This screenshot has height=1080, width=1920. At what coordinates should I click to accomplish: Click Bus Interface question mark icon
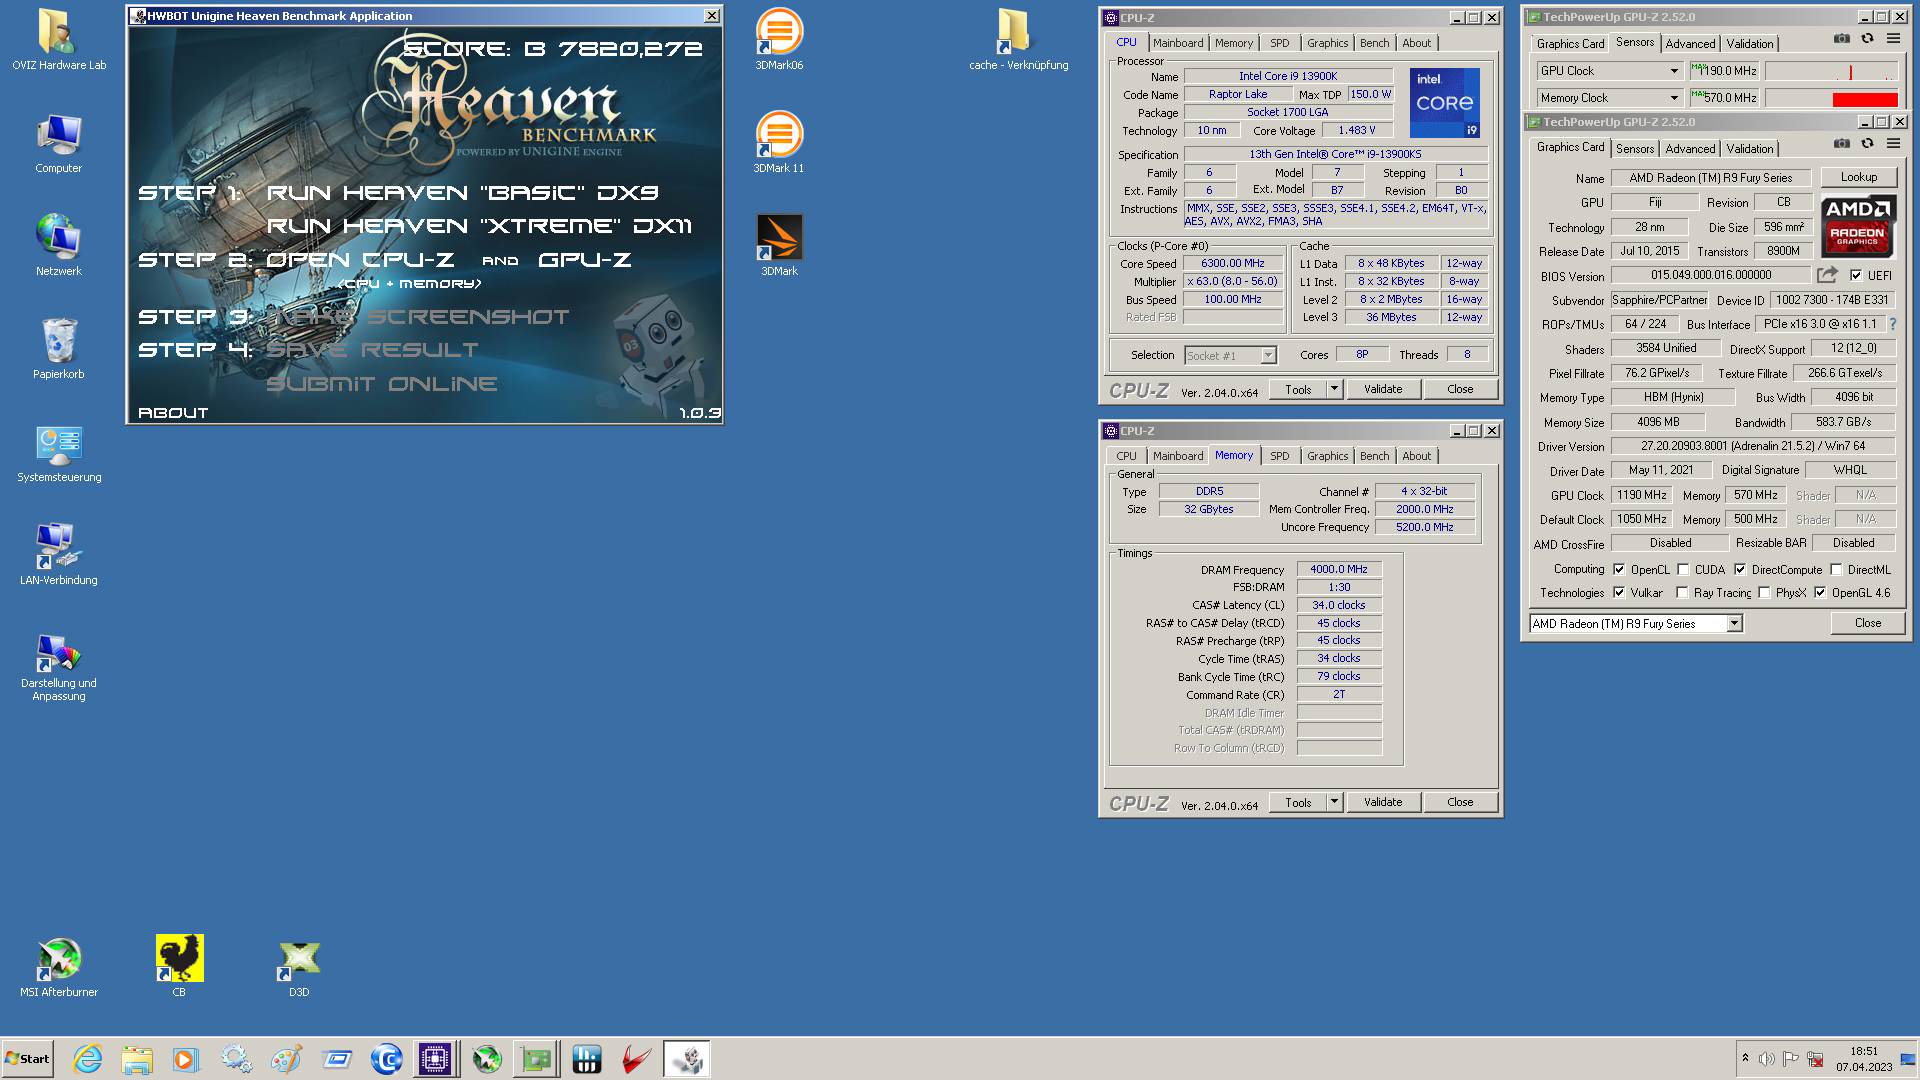tap(1892, 324)
